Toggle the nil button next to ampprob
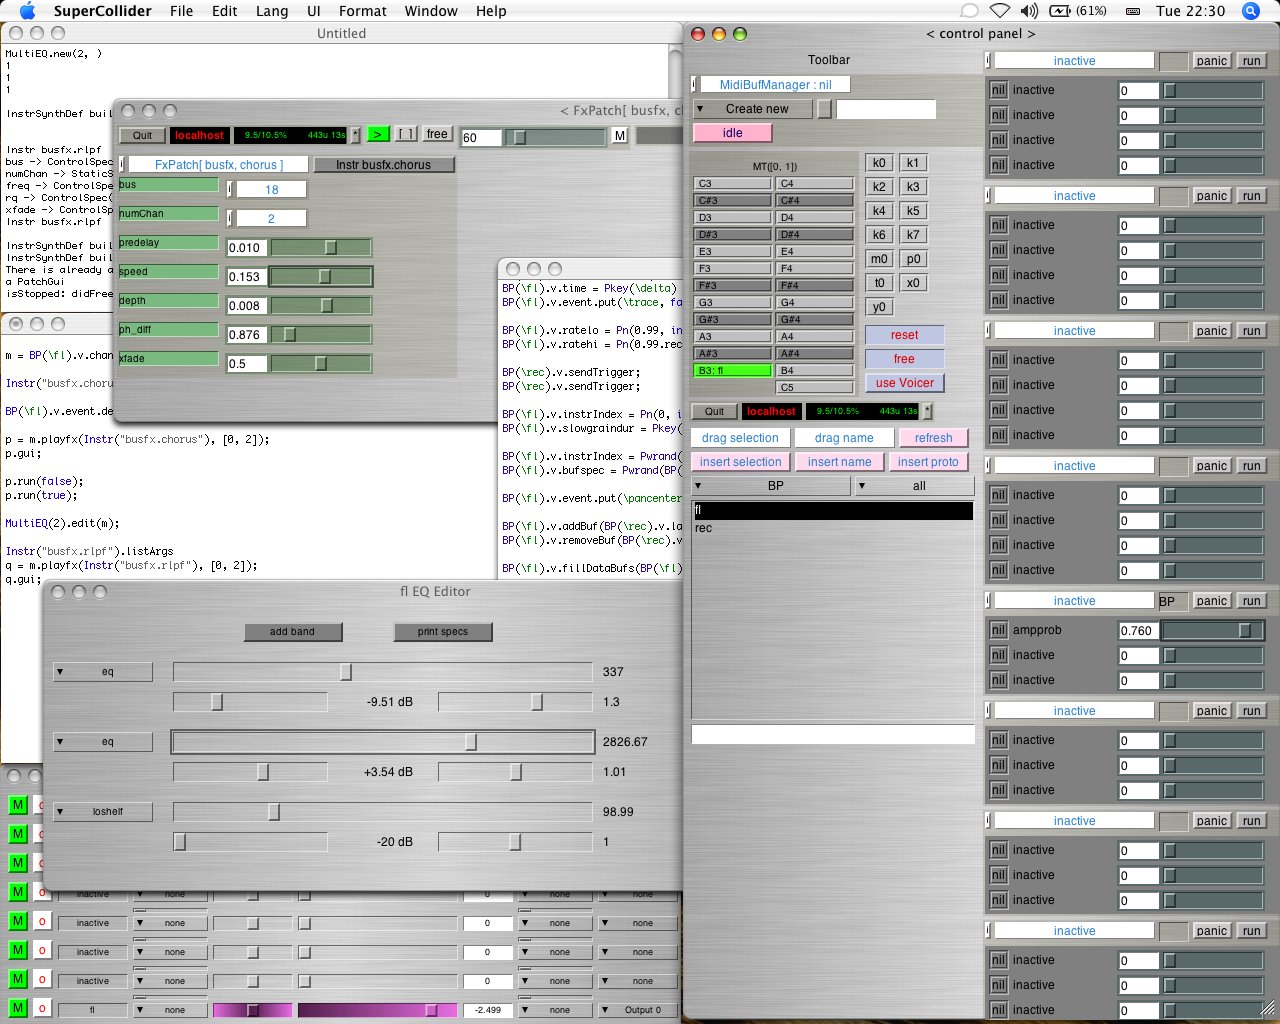The height and width of the screenshot is (1024, 1280). tap(998, 630)
